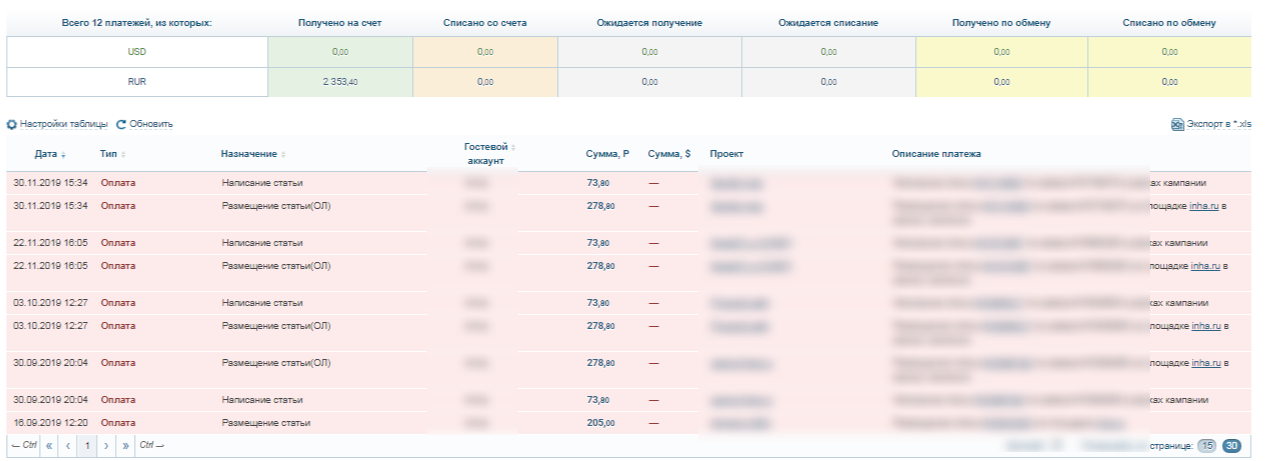Click the Обновить text link
Viewport: 1268px width, 461px height.
point(151,125)
